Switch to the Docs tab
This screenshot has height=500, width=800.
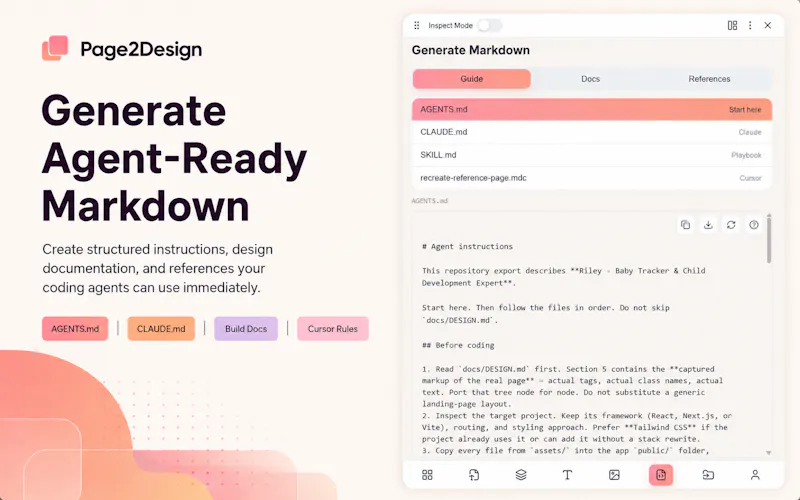tap(590, 79)
